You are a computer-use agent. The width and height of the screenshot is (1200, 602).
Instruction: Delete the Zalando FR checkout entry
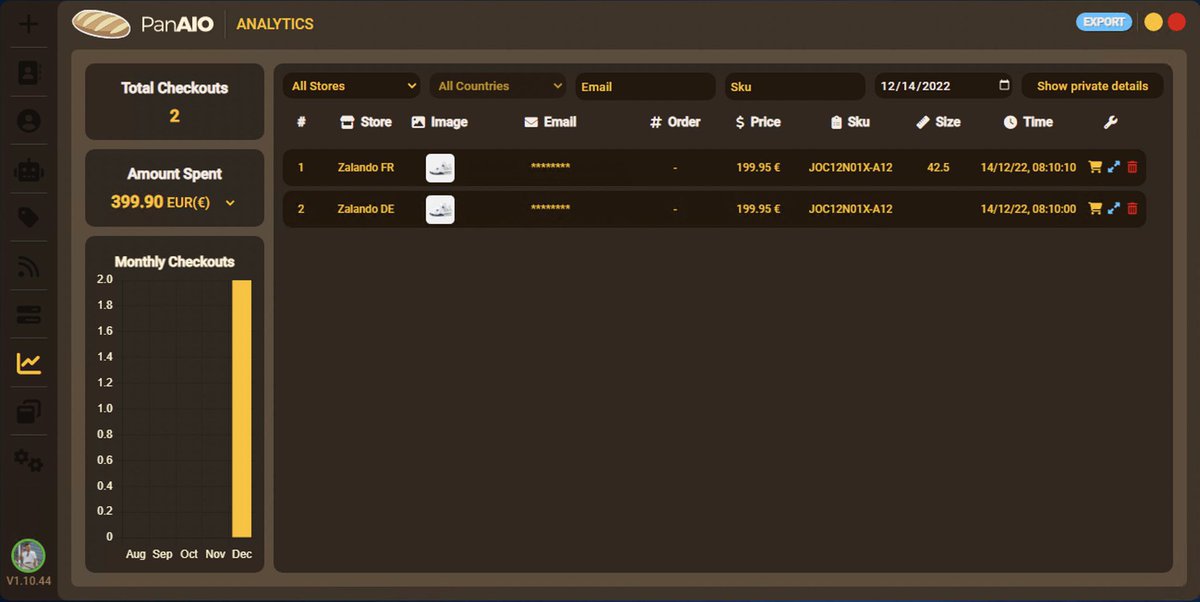pos(1132,167)
